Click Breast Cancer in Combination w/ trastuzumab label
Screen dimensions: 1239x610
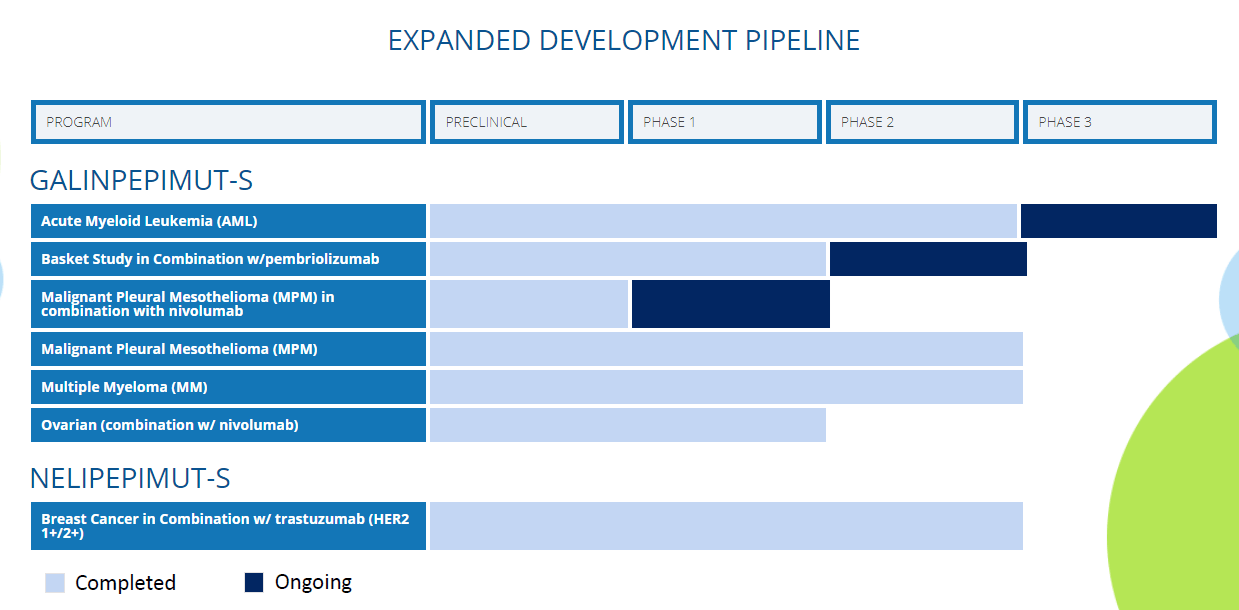pos(228,526)
